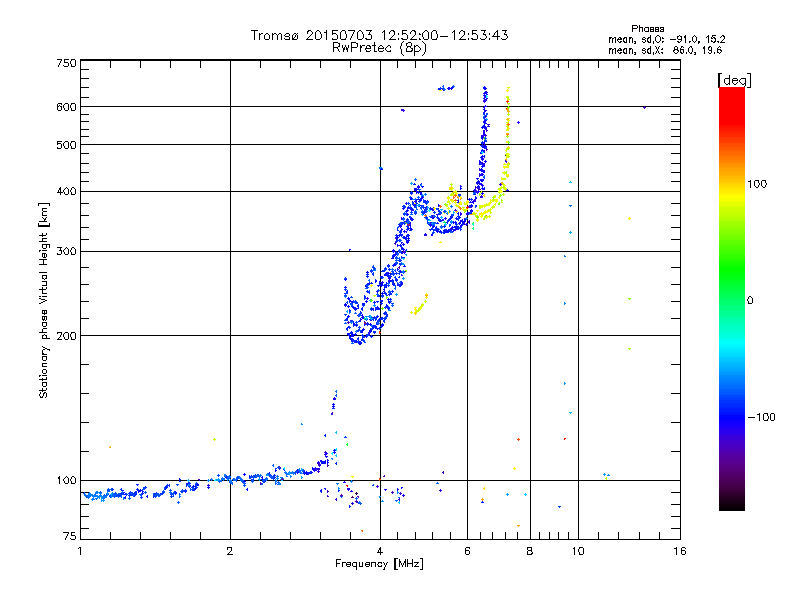The width and height of the screenshot is (800, 600).
Task: Click the x-axis label '8'
Action: coord(530,551)
